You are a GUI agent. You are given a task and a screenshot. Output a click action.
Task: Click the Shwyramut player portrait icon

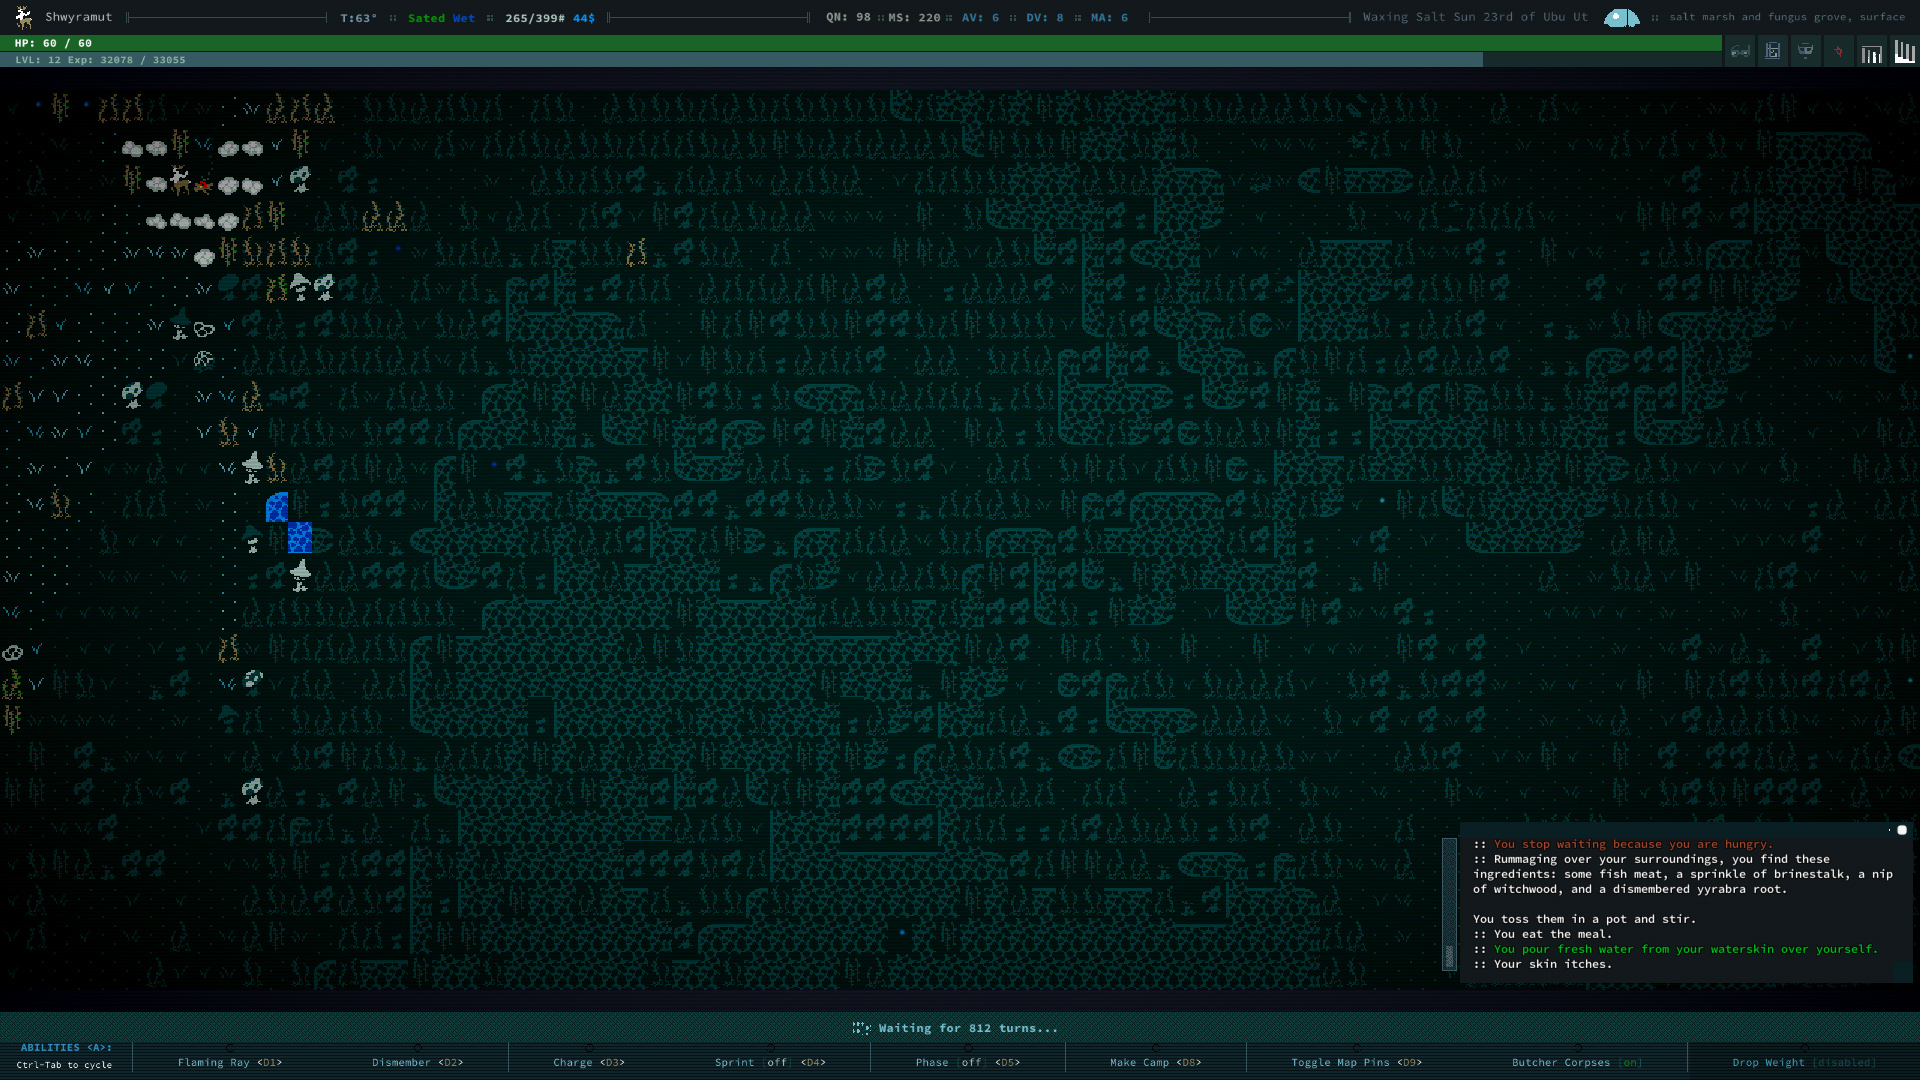click(23, 17)
